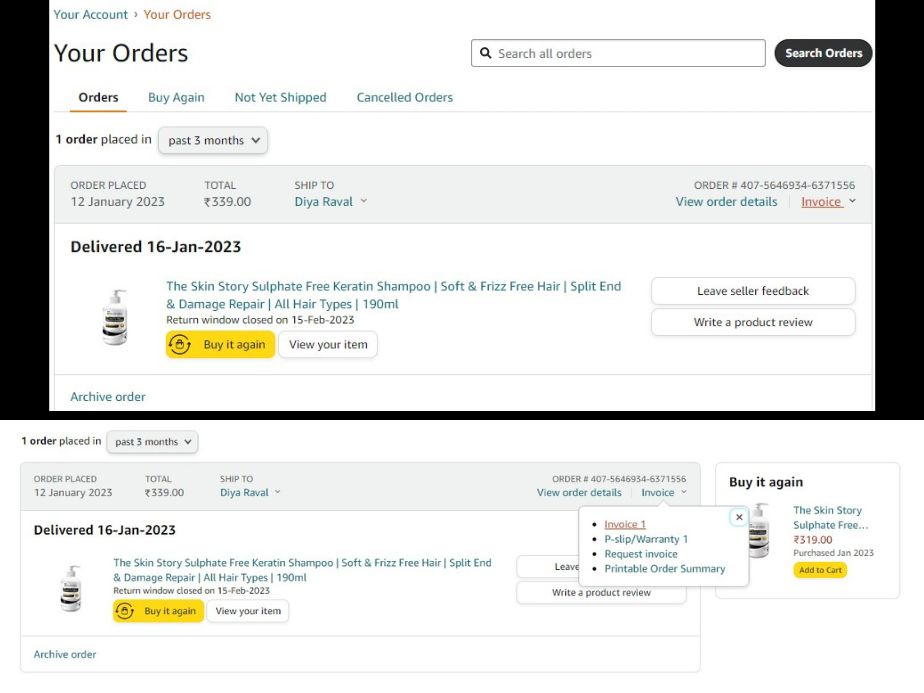Open shampoo product title in lower order
The image size is (924, 693).
click(302, 570)
